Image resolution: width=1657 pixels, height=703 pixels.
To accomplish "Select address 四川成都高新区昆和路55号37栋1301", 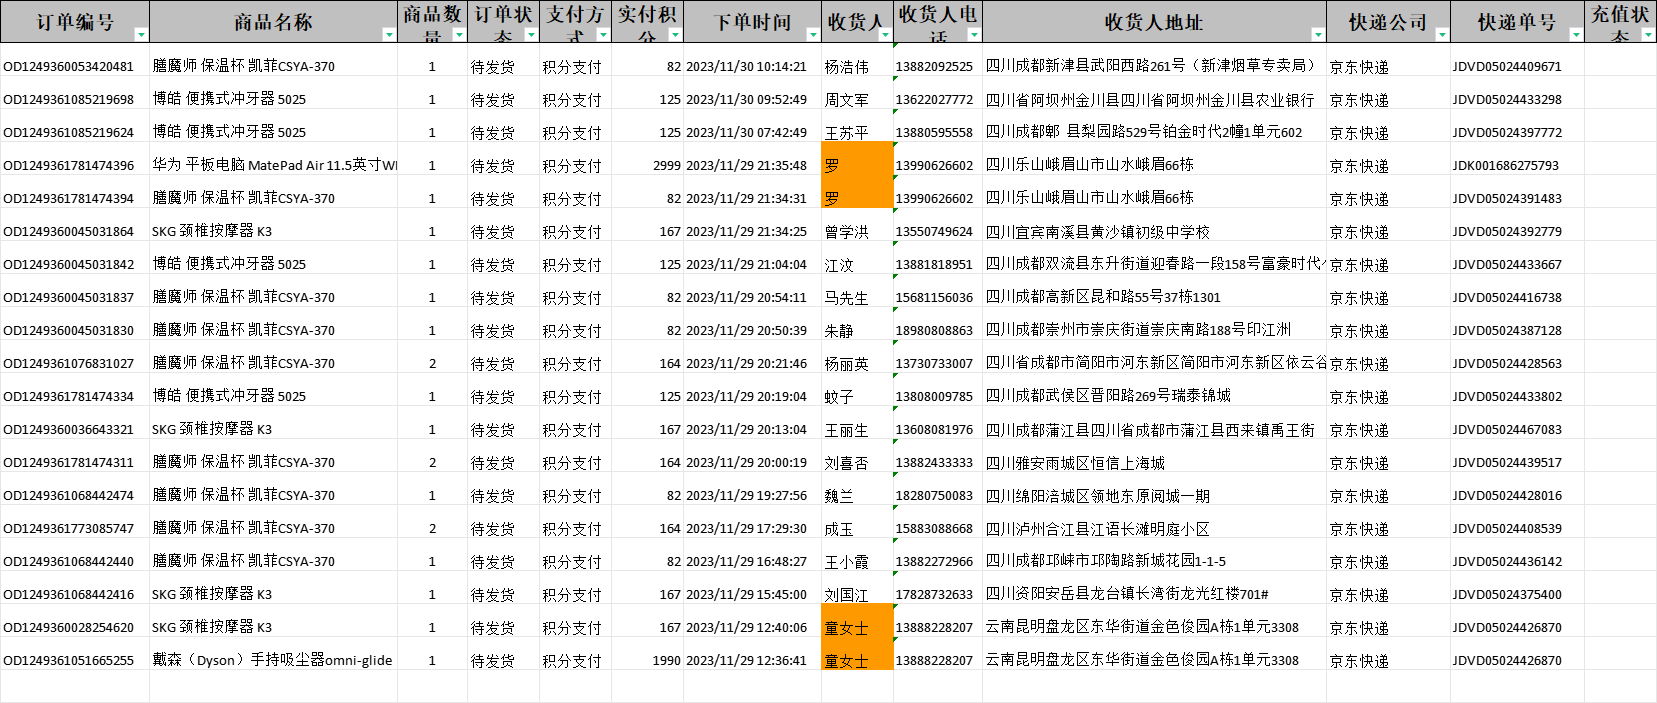I will click(1103, 297).
